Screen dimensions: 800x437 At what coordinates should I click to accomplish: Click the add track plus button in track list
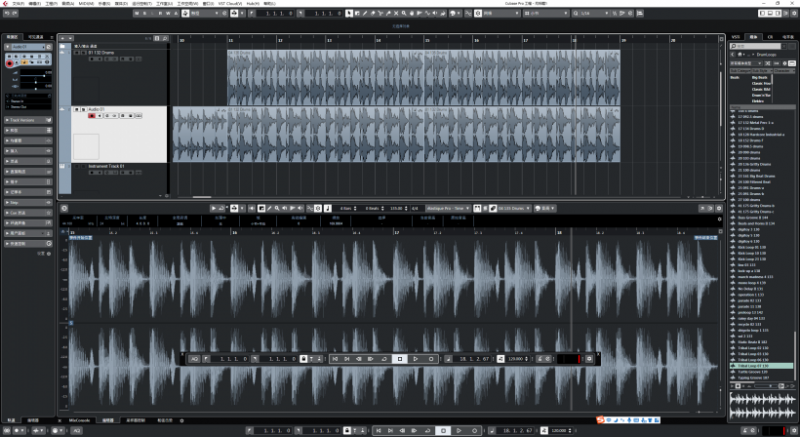pos(63,38)
